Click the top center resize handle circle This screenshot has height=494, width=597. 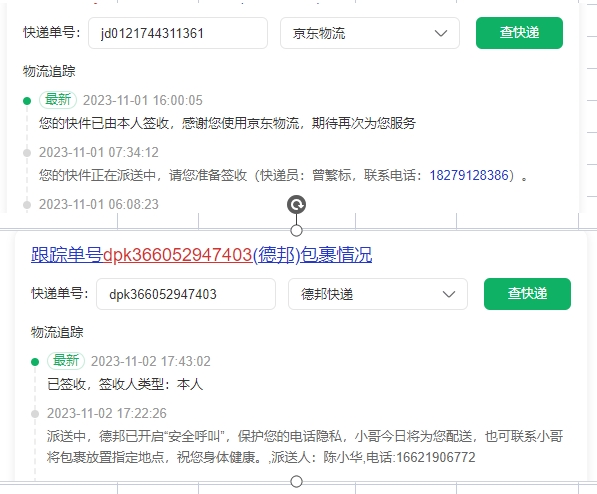(296, 230)
